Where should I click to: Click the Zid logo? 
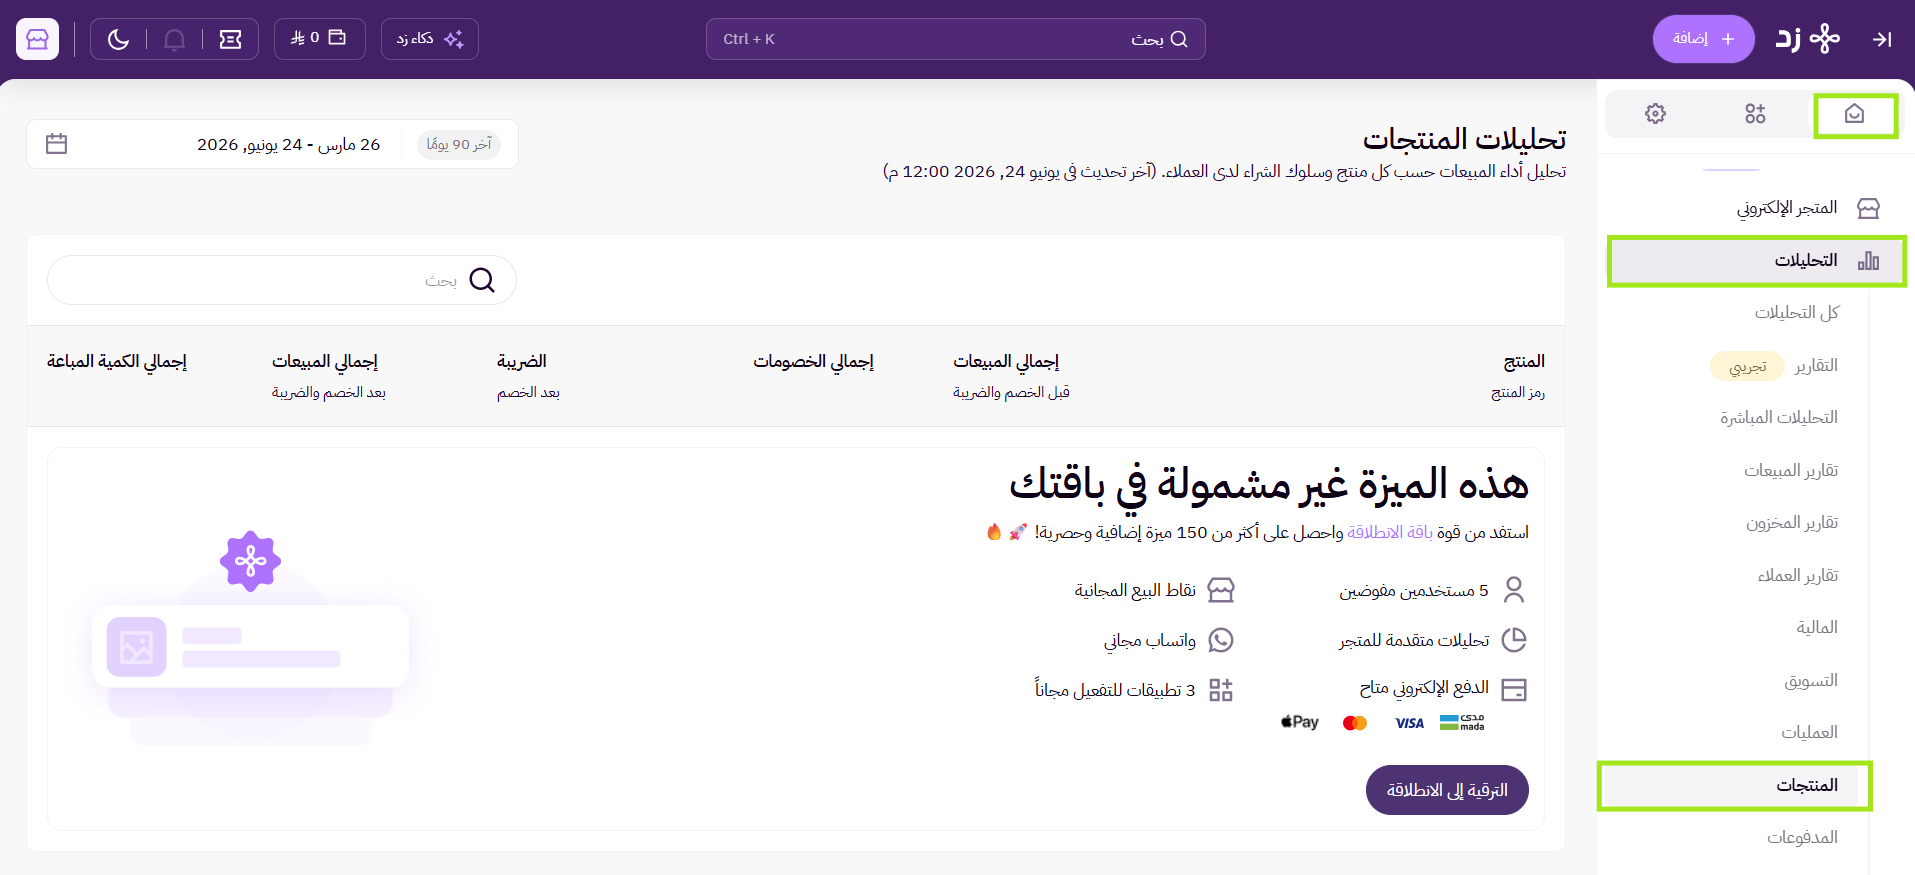pos(1807,38)
